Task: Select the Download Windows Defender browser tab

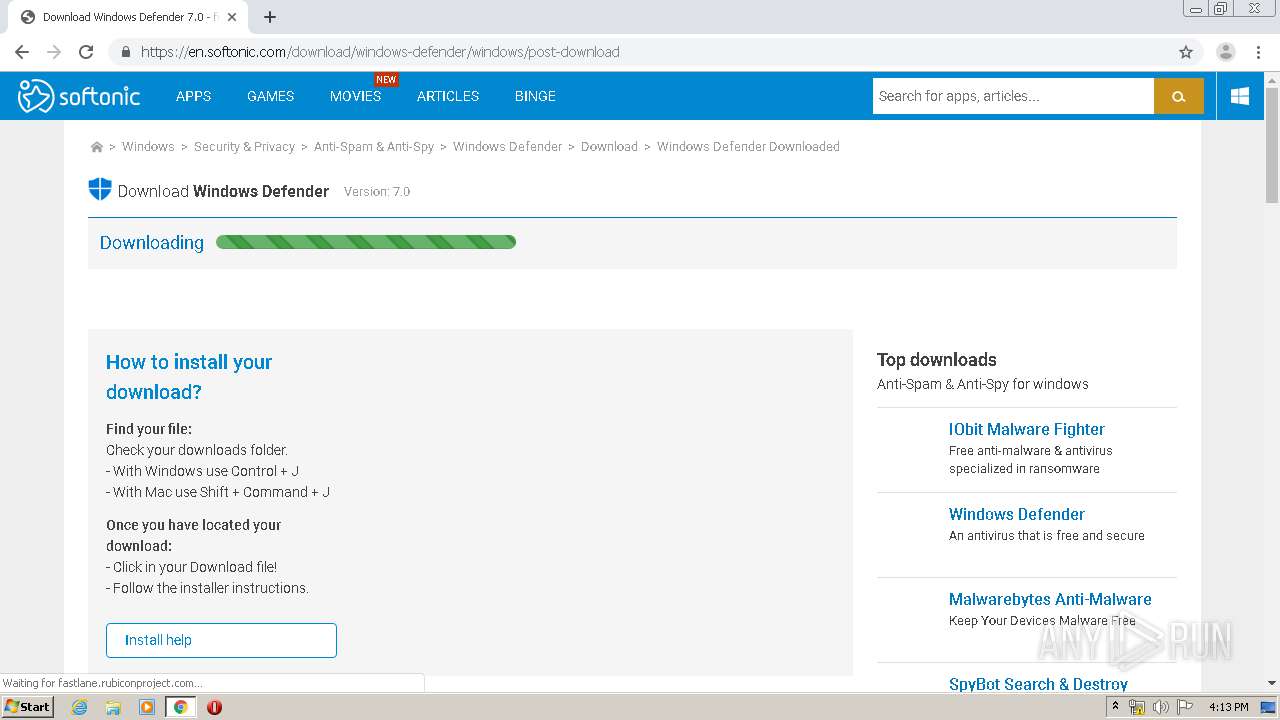Action: tap(127, 17)
